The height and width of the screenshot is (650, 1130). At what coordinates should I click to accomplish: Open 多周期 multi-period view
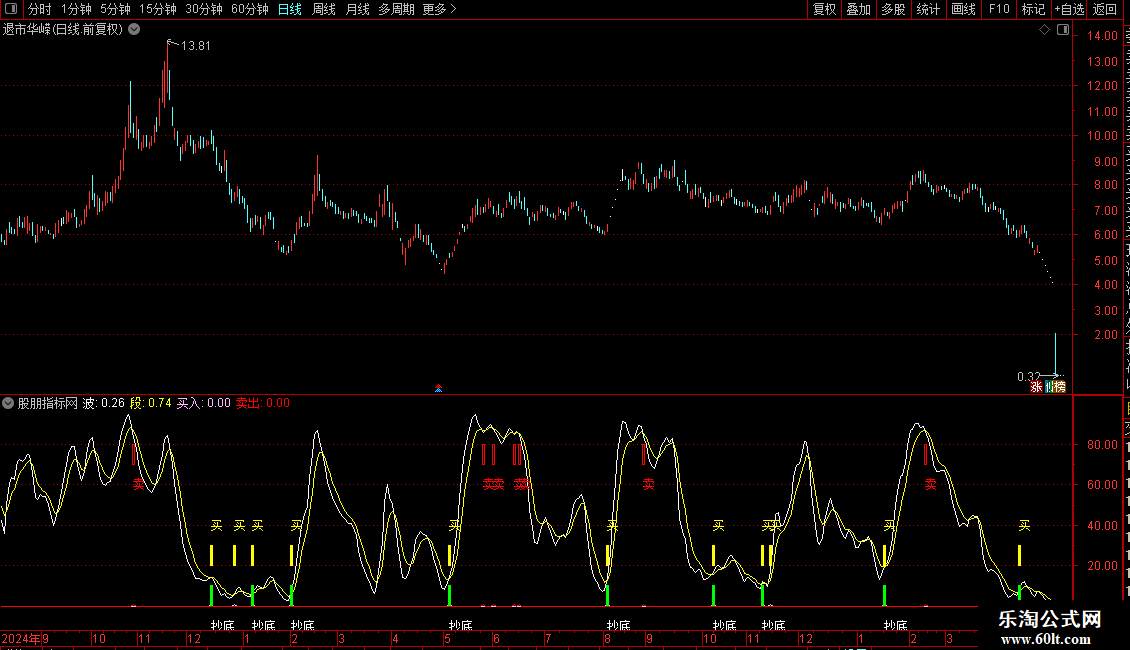pyautogui.click(x=396, y=9)
